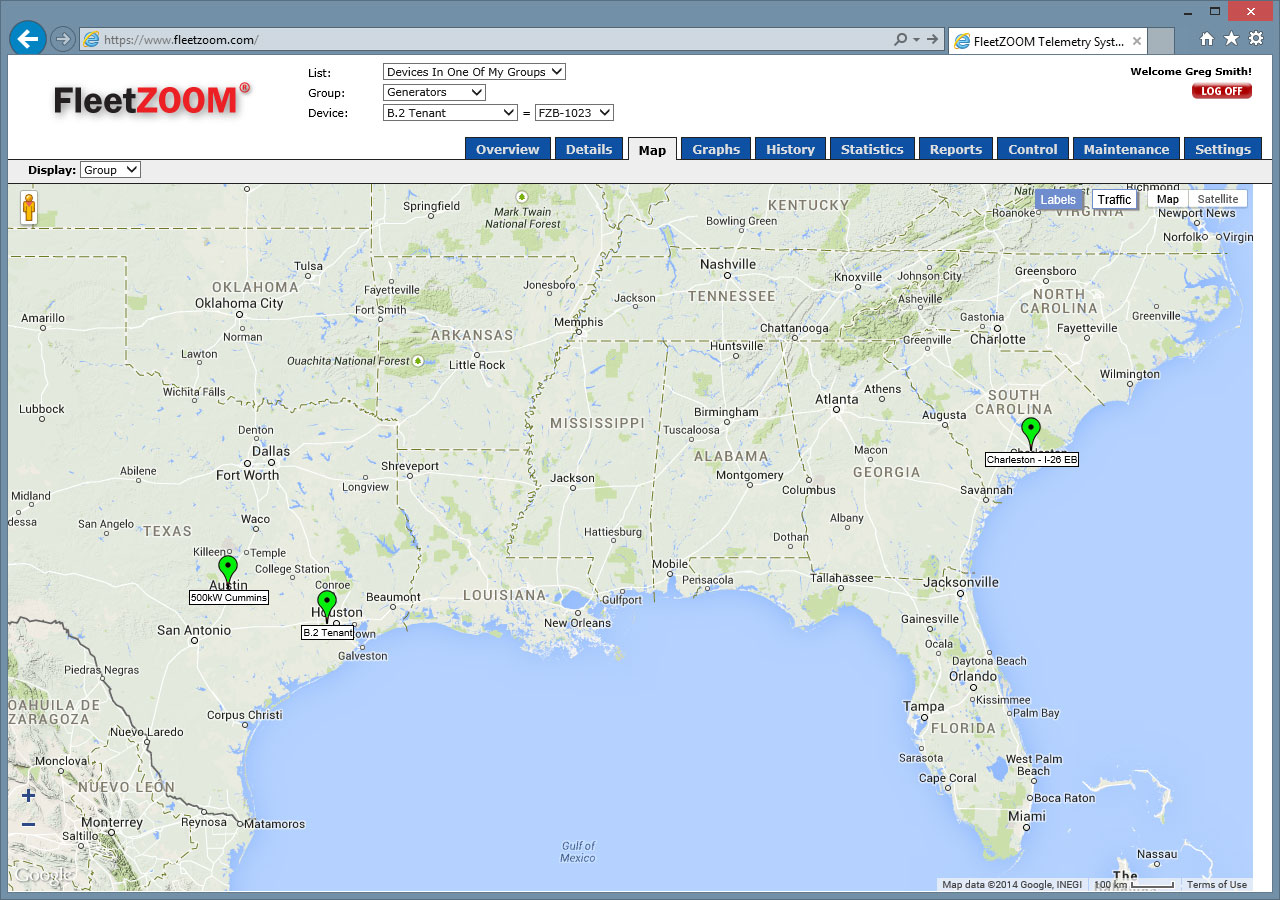Open the List dropdown
This screenshot has height=900, width=1280.
tap(474, 72)
